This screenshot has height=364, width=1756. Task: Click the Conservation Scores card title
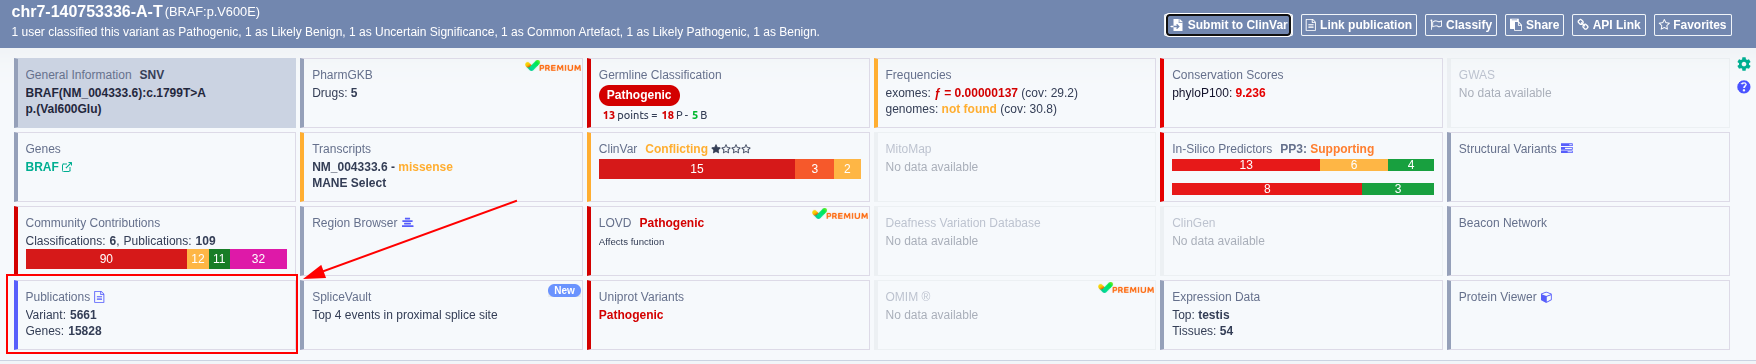click(x=1227, y=75)
